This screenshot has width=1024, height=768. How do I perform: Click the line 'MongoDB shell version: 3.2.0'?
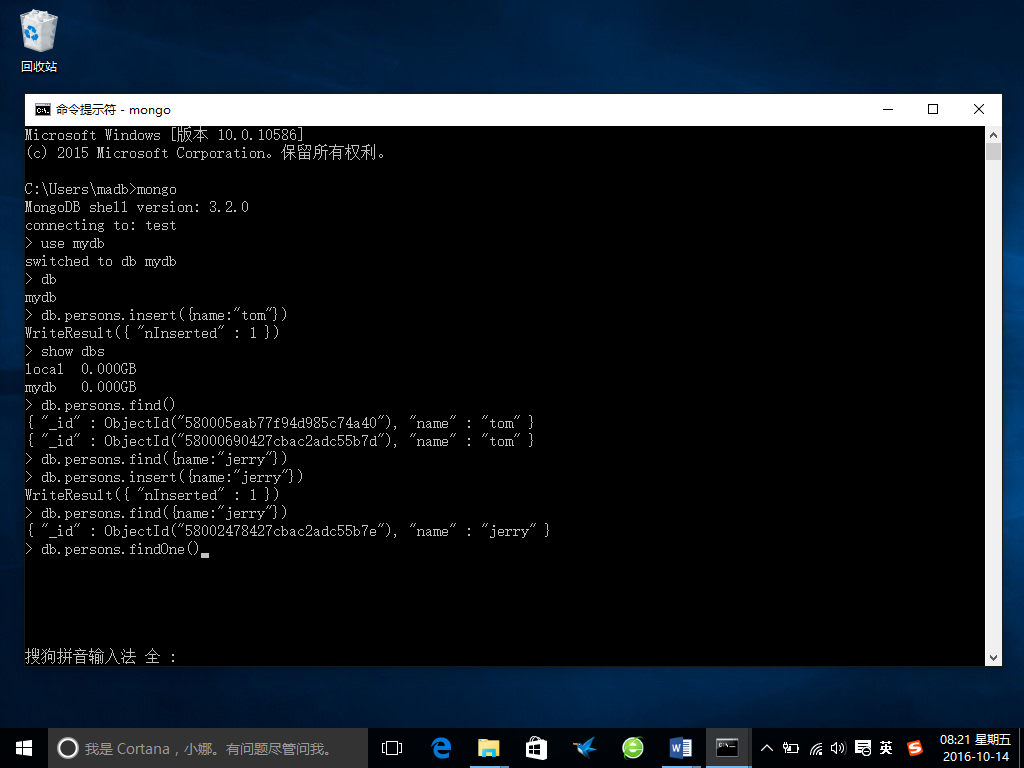tap(137, 207)
